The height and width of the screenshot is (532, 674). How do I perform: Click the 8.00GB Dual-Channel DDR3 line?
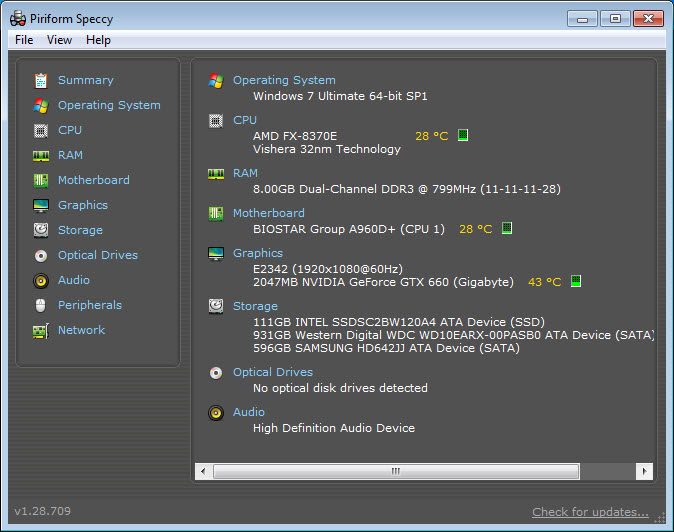pos(407,190)
